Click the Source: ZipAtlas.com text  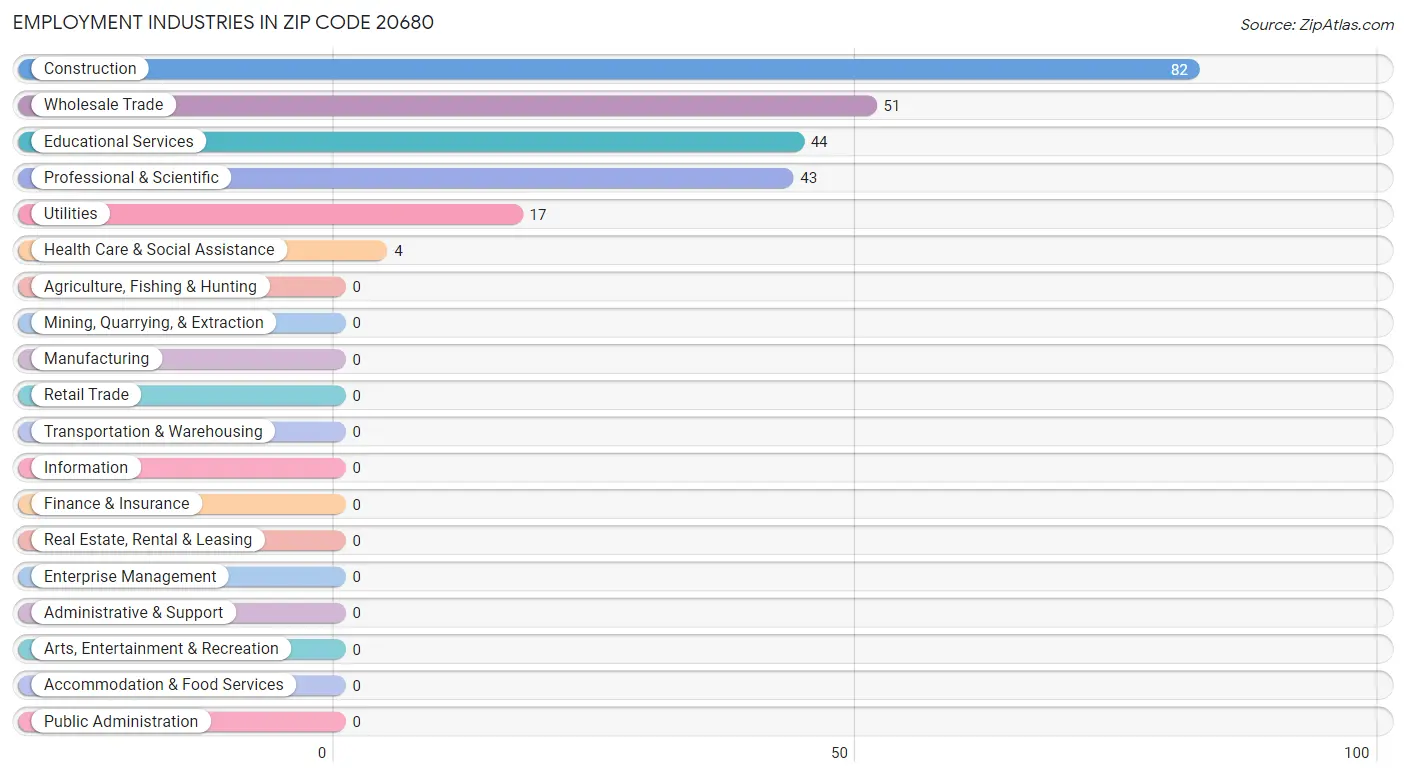click(1316, 25)
